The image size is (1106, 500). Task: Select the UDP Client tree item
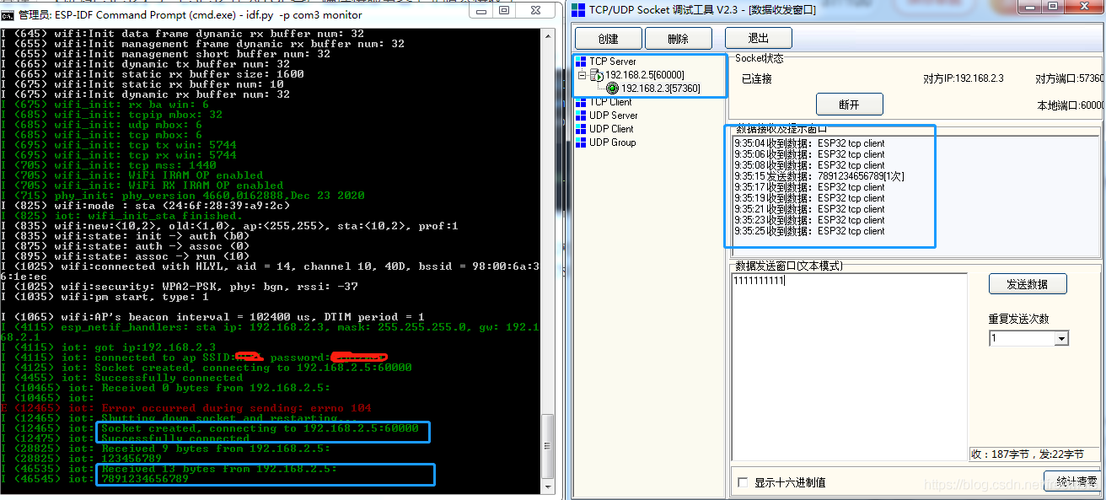click(612, 128)
